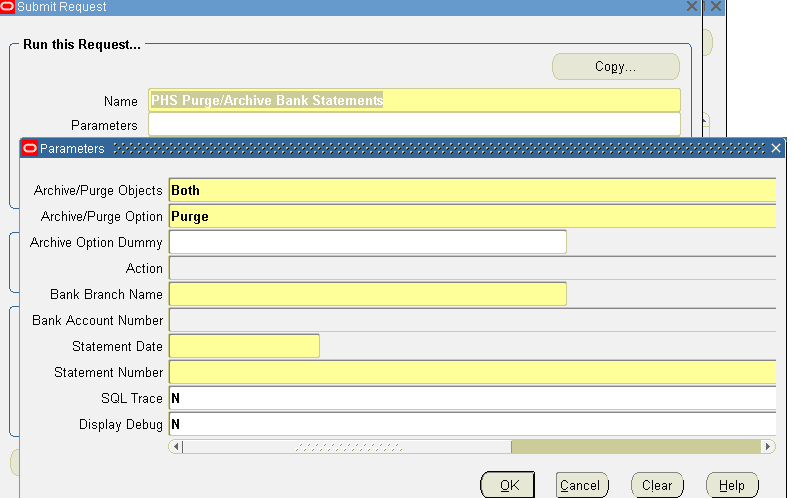Click the Statement Number field
The height and width of the screenshot is (498, 793).
click(x=472, y=372)
